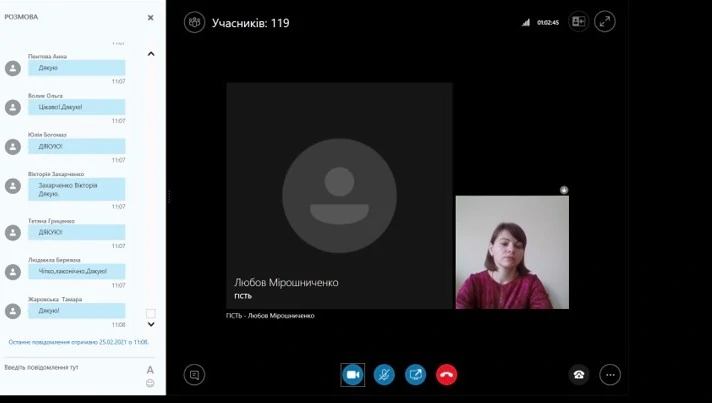This screenshot has height=403, width=712.
Task: Toggle the muted microphone button
Action: click(x=384, y=374)
